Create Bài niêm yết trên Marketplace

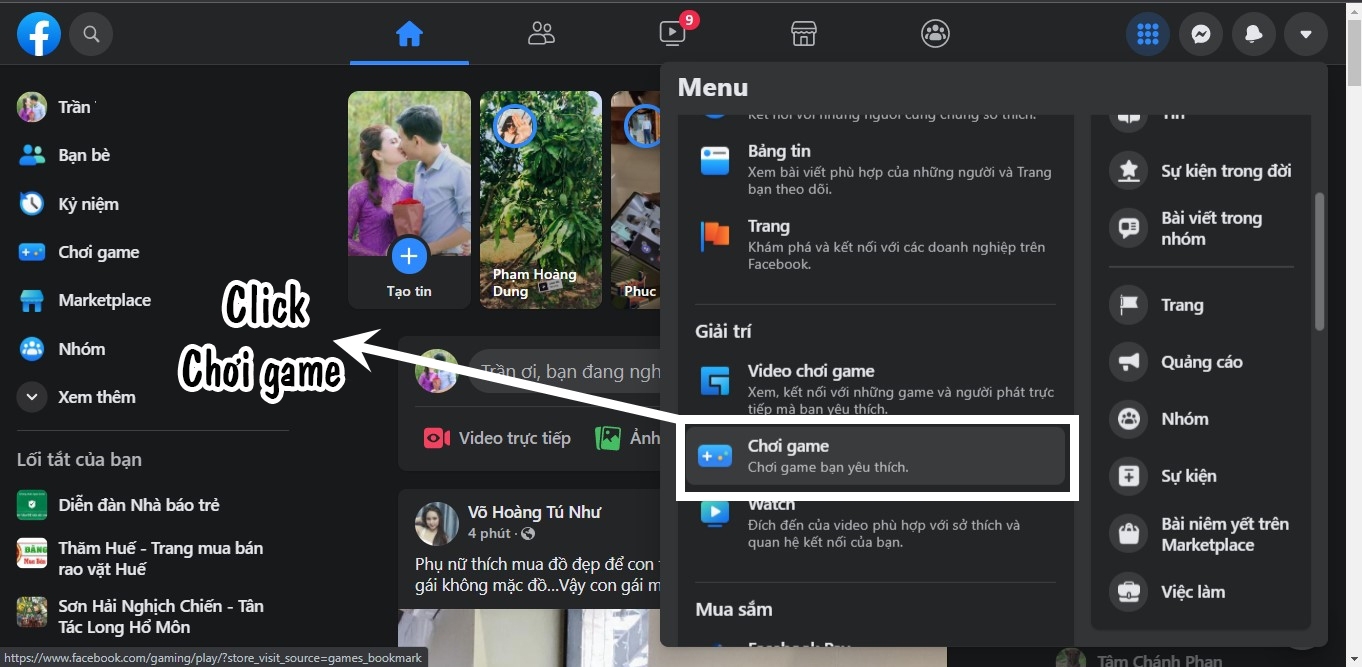1202,534
